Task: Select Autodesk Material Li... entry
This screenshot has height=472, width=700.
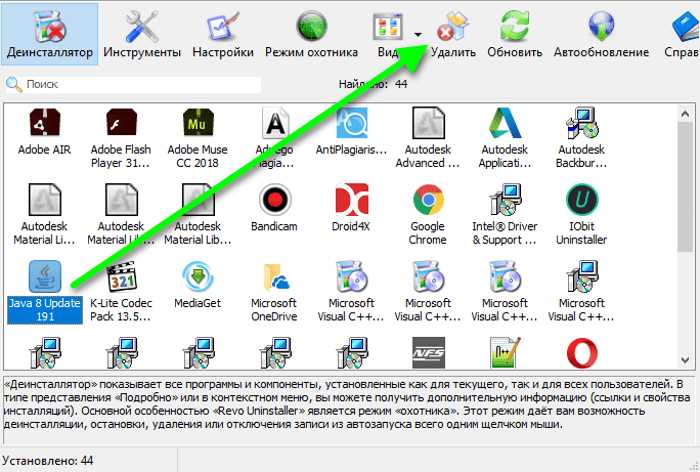Action: coord(44,214)
